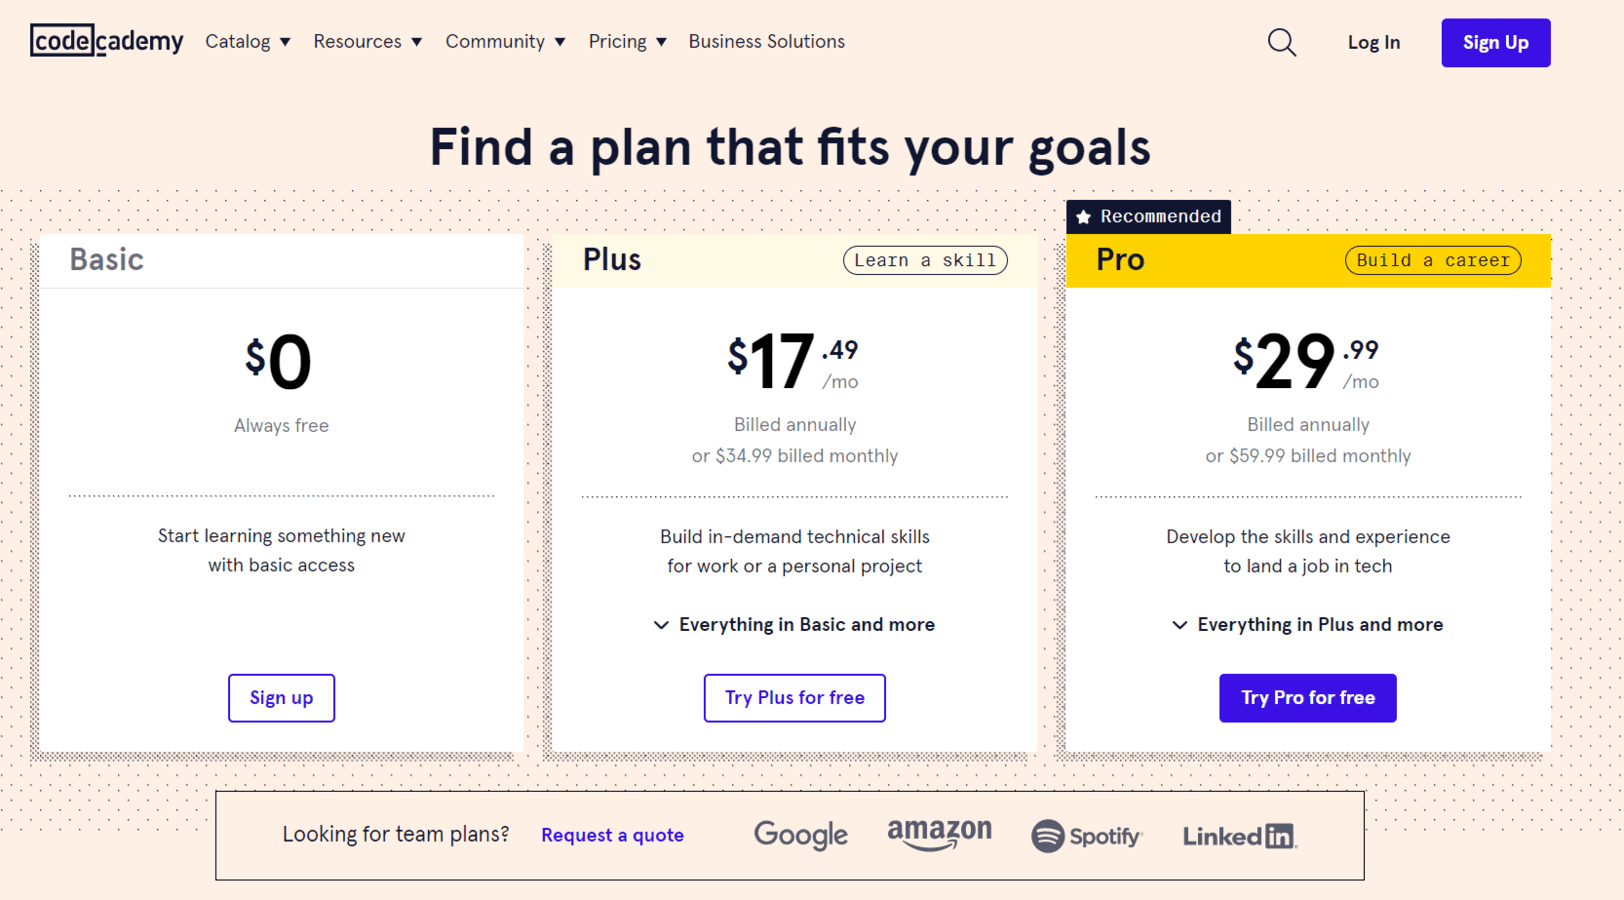Open the Pricing dropdown
This screenshot has height=900, width=1624.
click(x=627, y=41)
